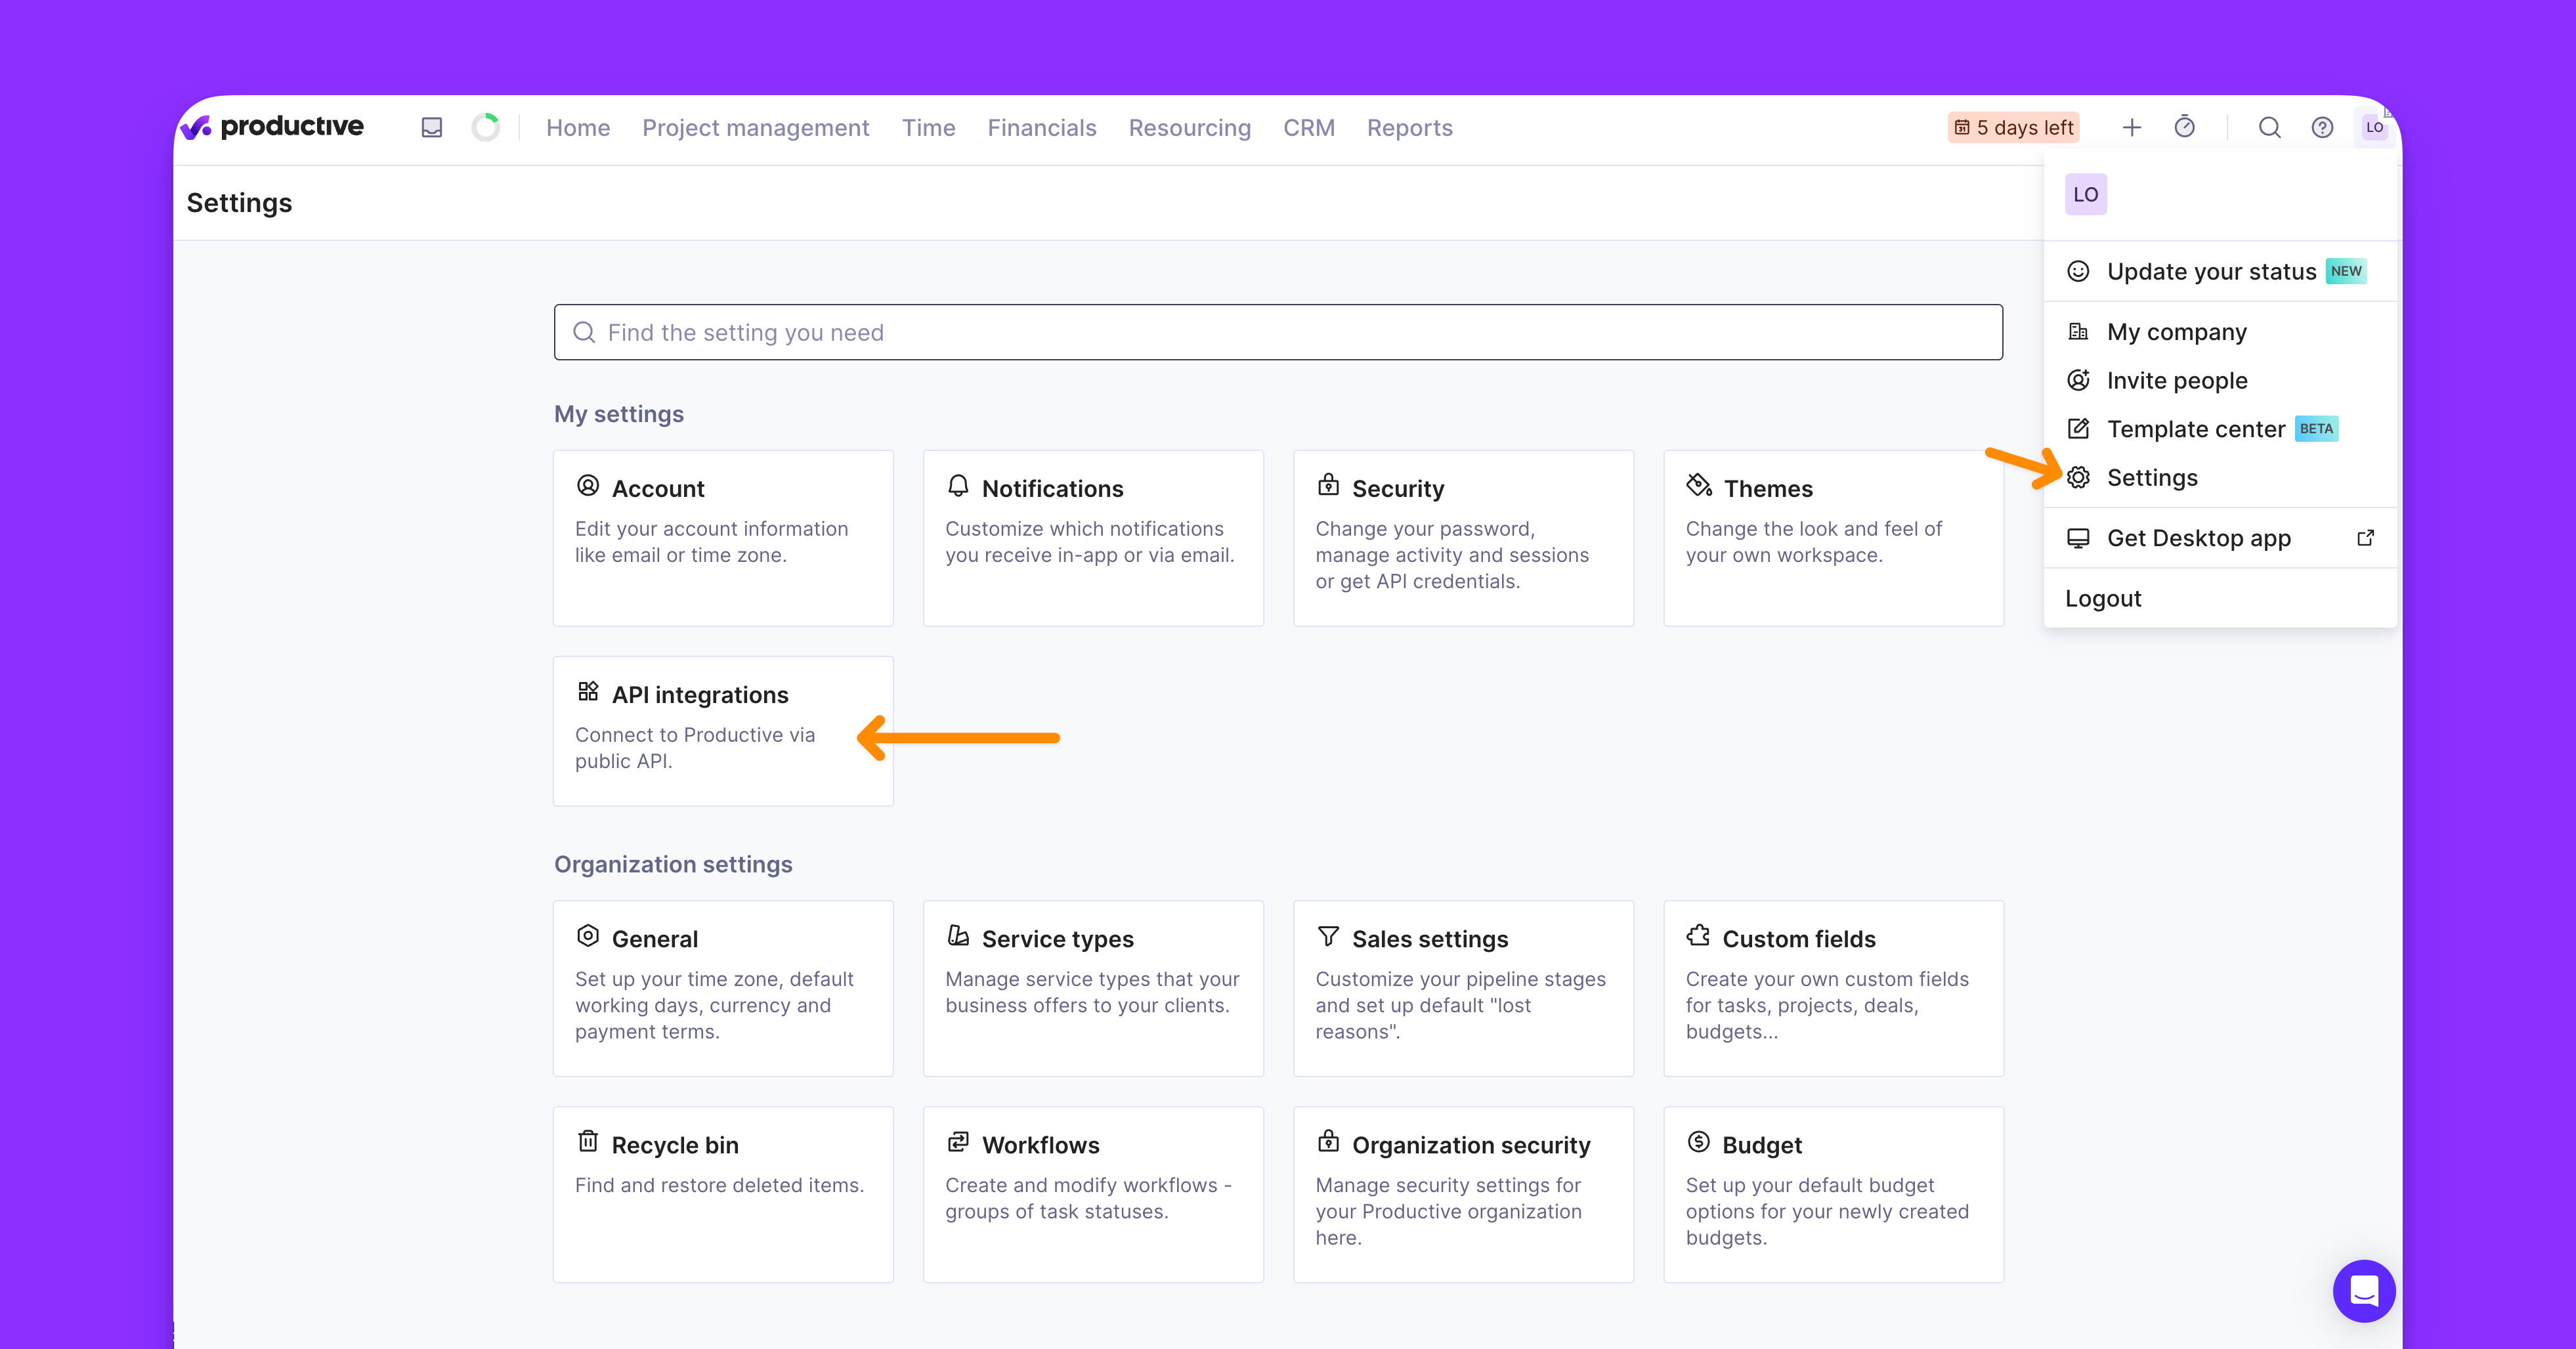Viewport: 2576px width, 1349px height.
Task: Click the external link icon beside Desktop app
Action: coord(2365,538)
